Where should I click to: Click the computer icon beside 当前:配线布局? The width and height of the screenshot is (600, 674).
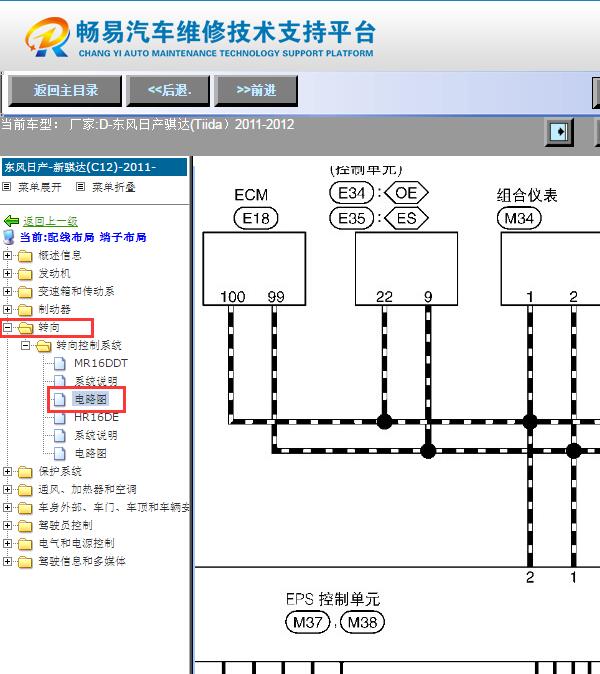[9, 237]
